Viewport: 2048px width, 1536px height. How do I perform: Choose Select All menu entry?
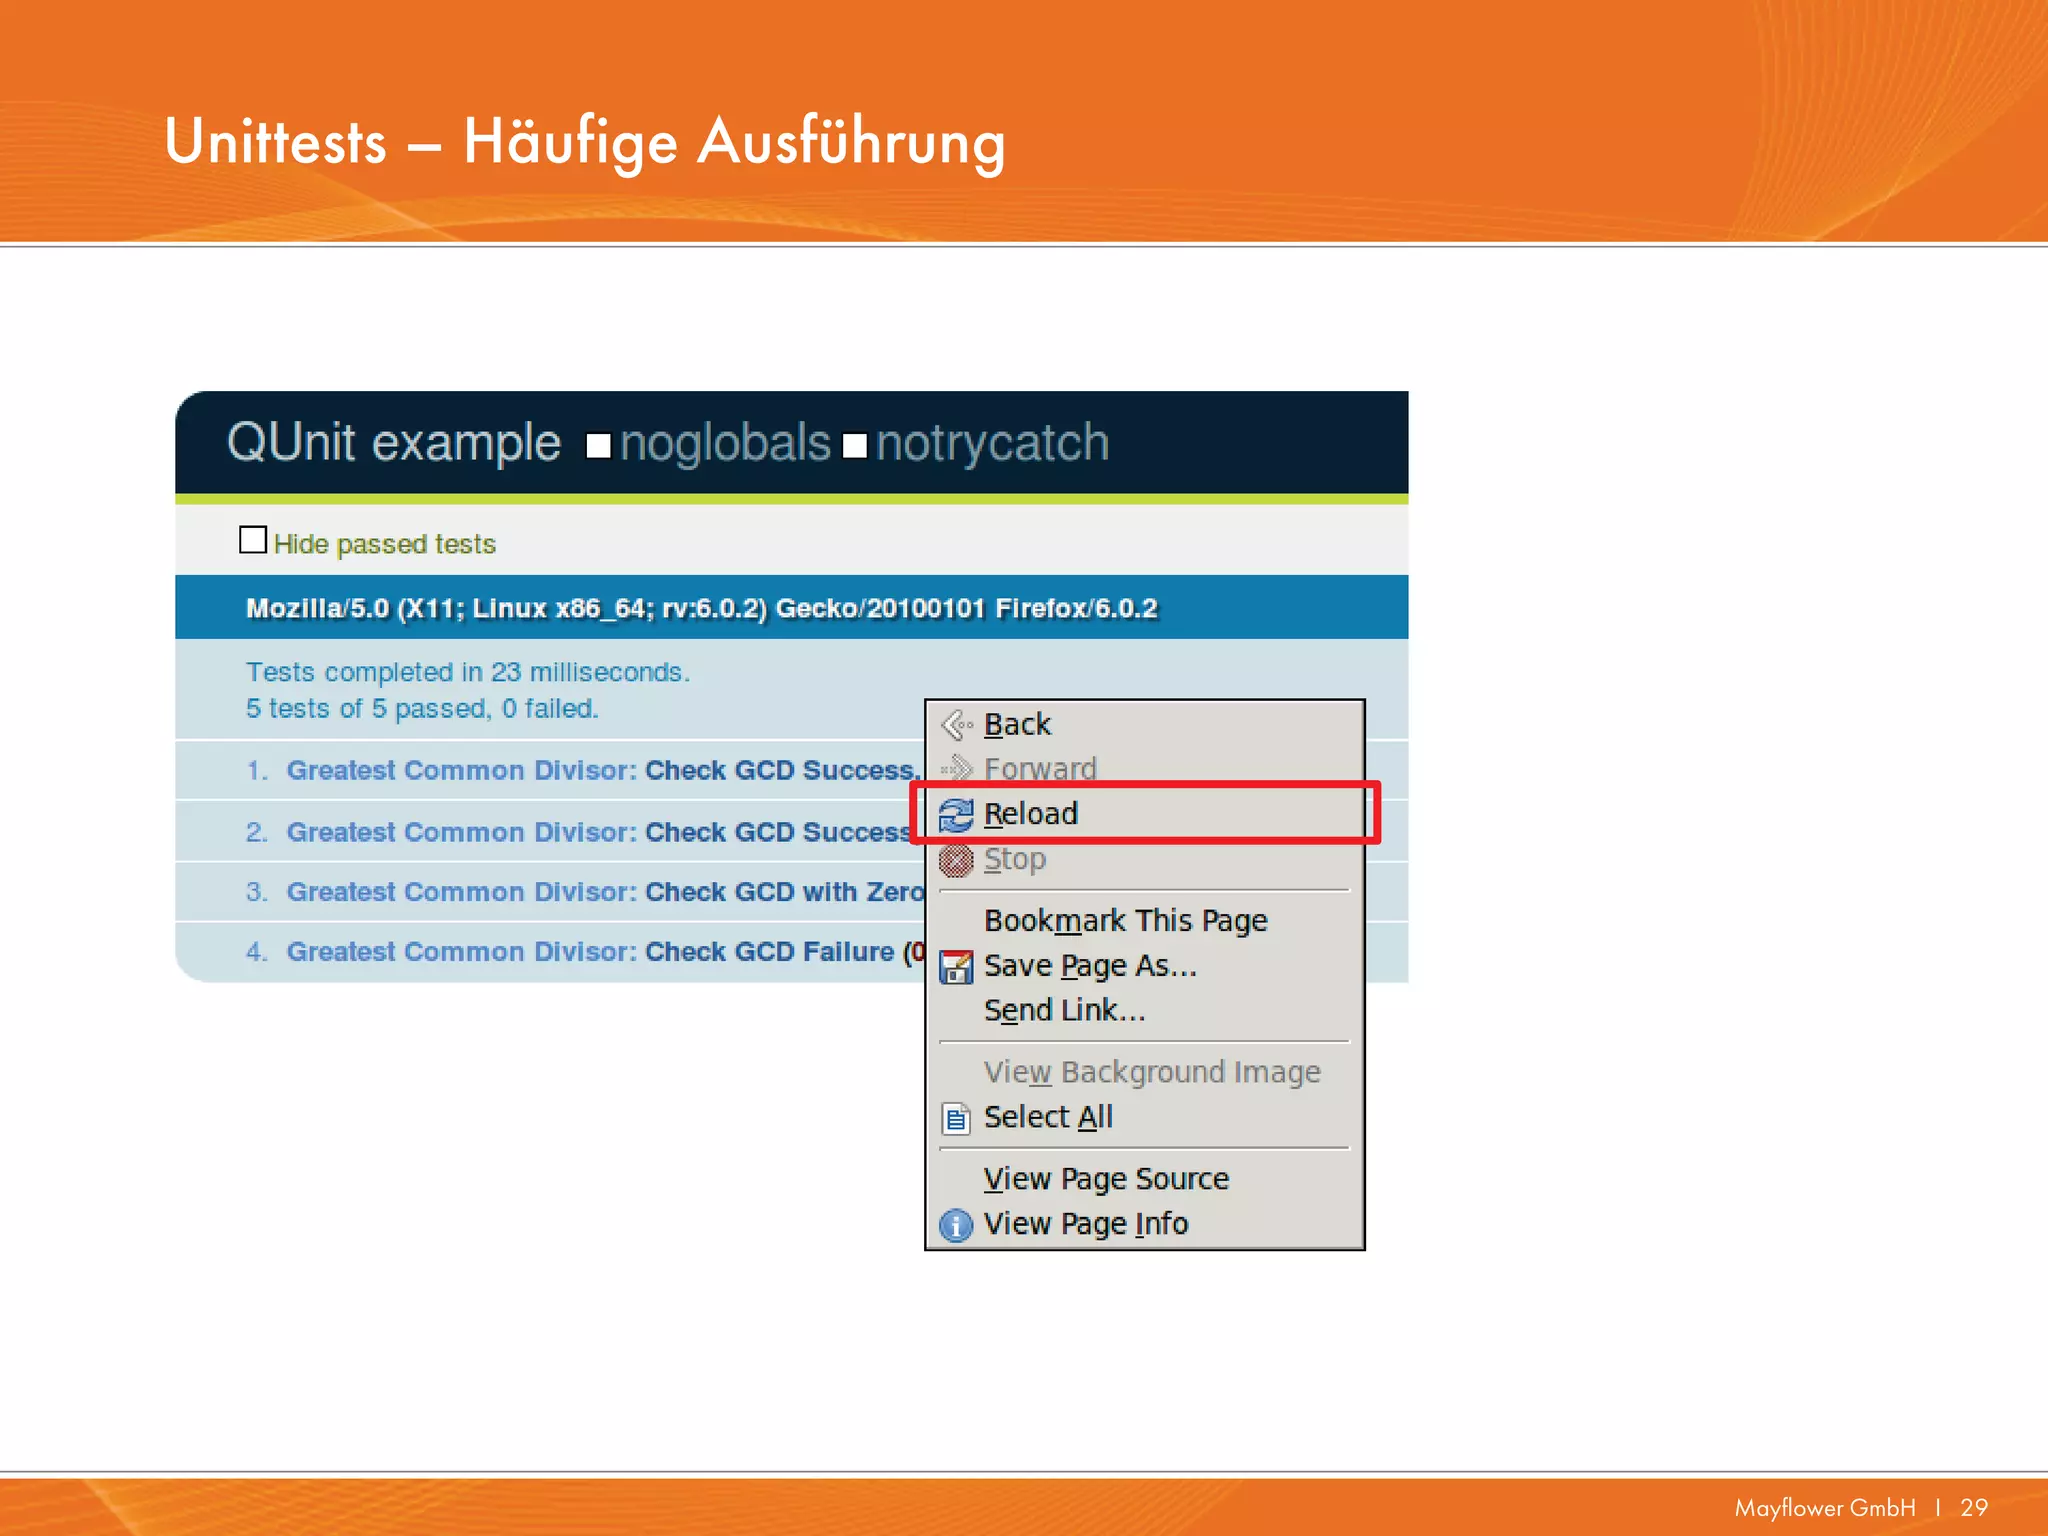pyautogui.click(x=1144, y=1117)
